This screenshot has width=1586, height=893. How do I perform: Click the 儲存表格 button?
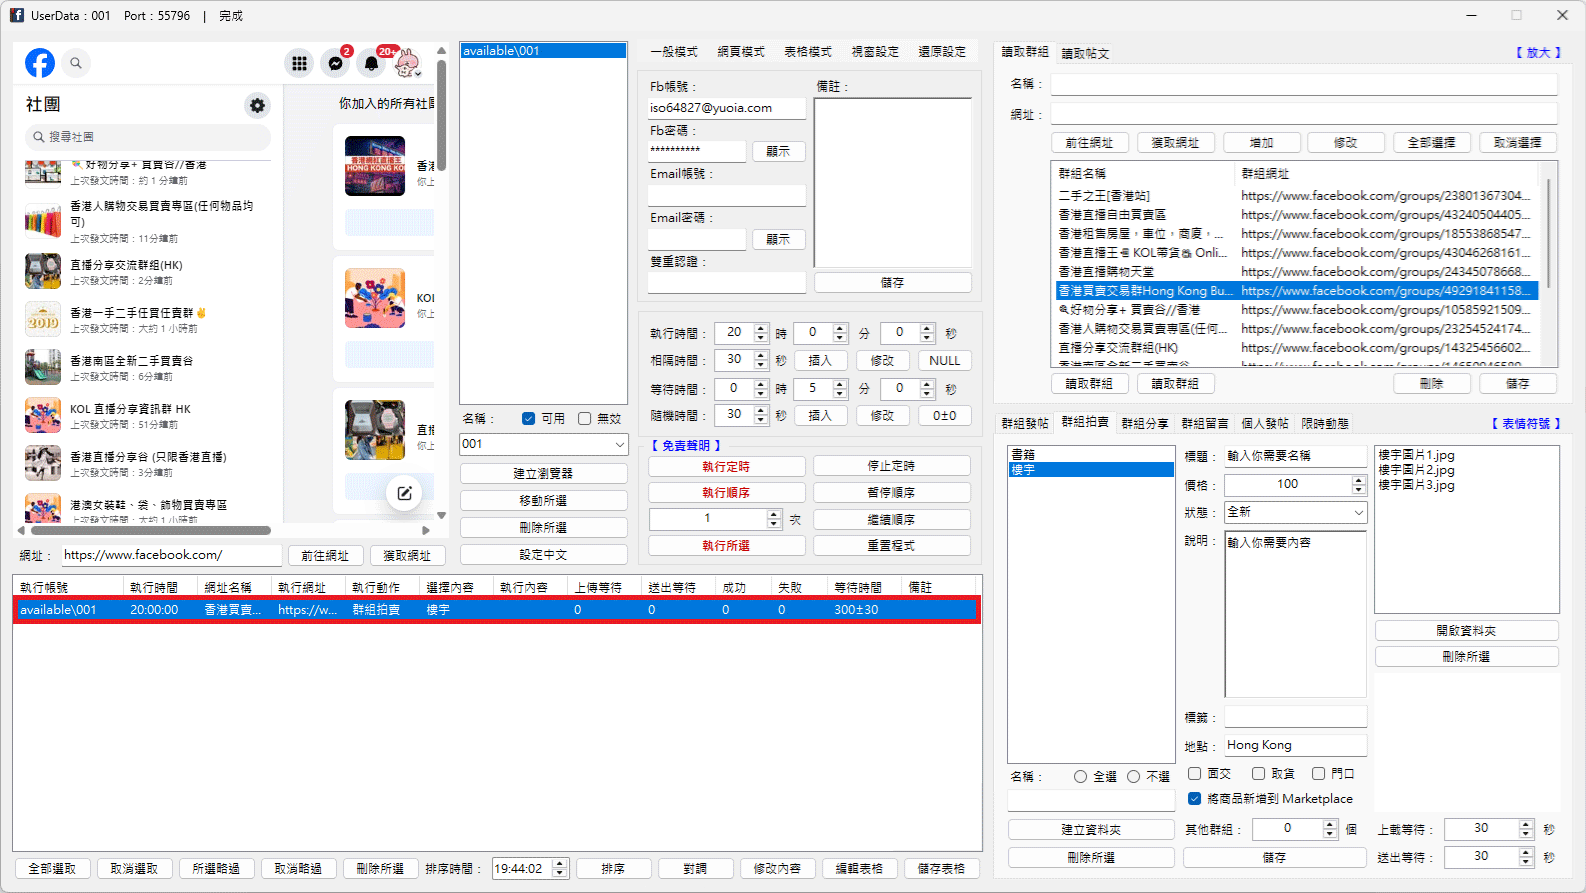coord(942,869)
